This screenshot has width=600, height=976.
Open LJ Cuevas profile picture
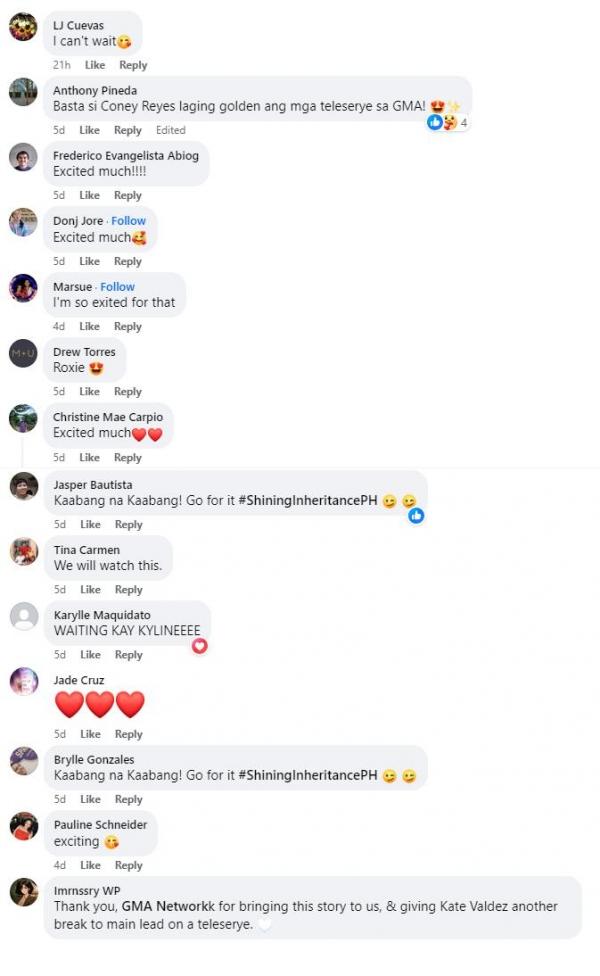click(x=23, y=27)
